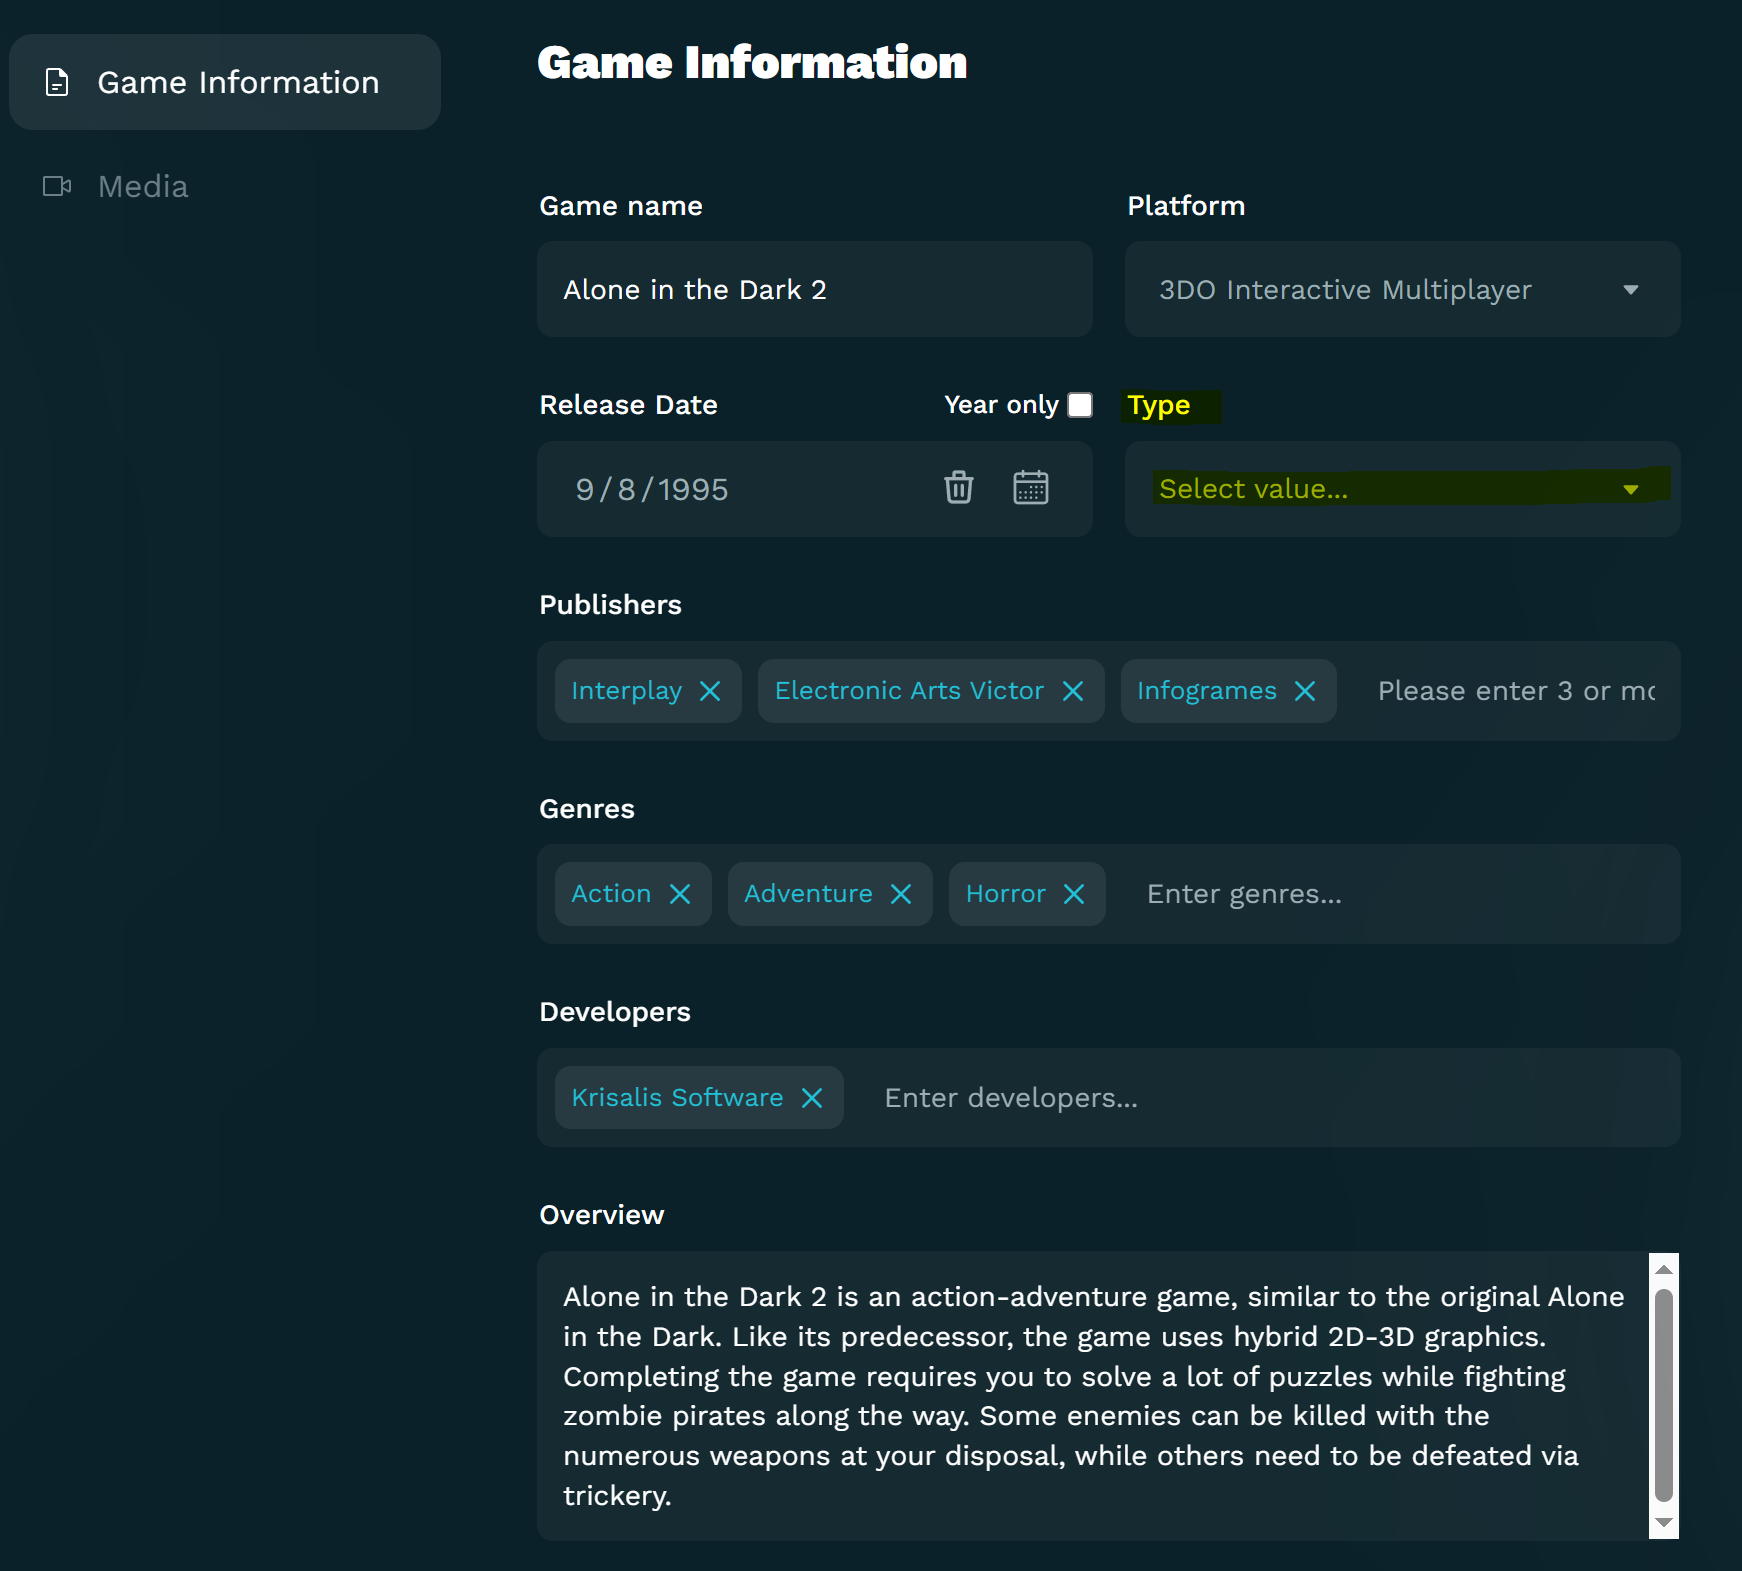Click the Game name label
Image resolution: width=1742 pixels, height=1571 pixels.
point(621,206)
